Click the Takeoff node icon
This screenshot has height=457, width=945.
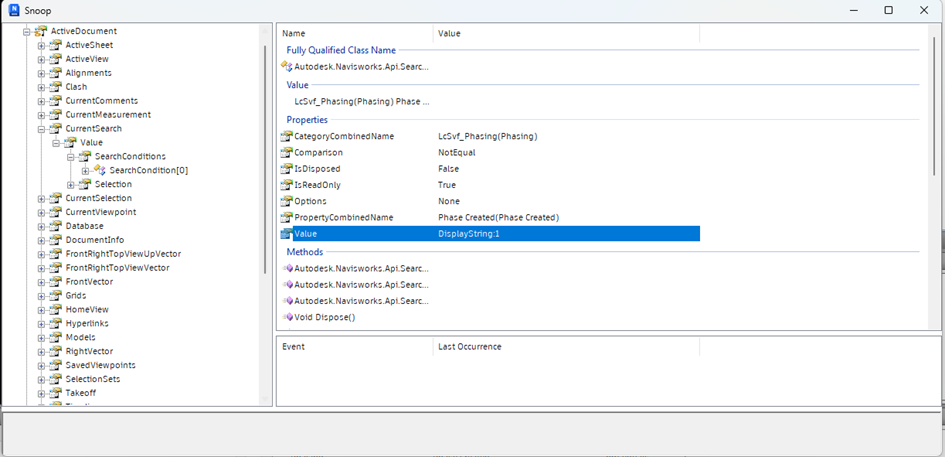coord(56,393)
